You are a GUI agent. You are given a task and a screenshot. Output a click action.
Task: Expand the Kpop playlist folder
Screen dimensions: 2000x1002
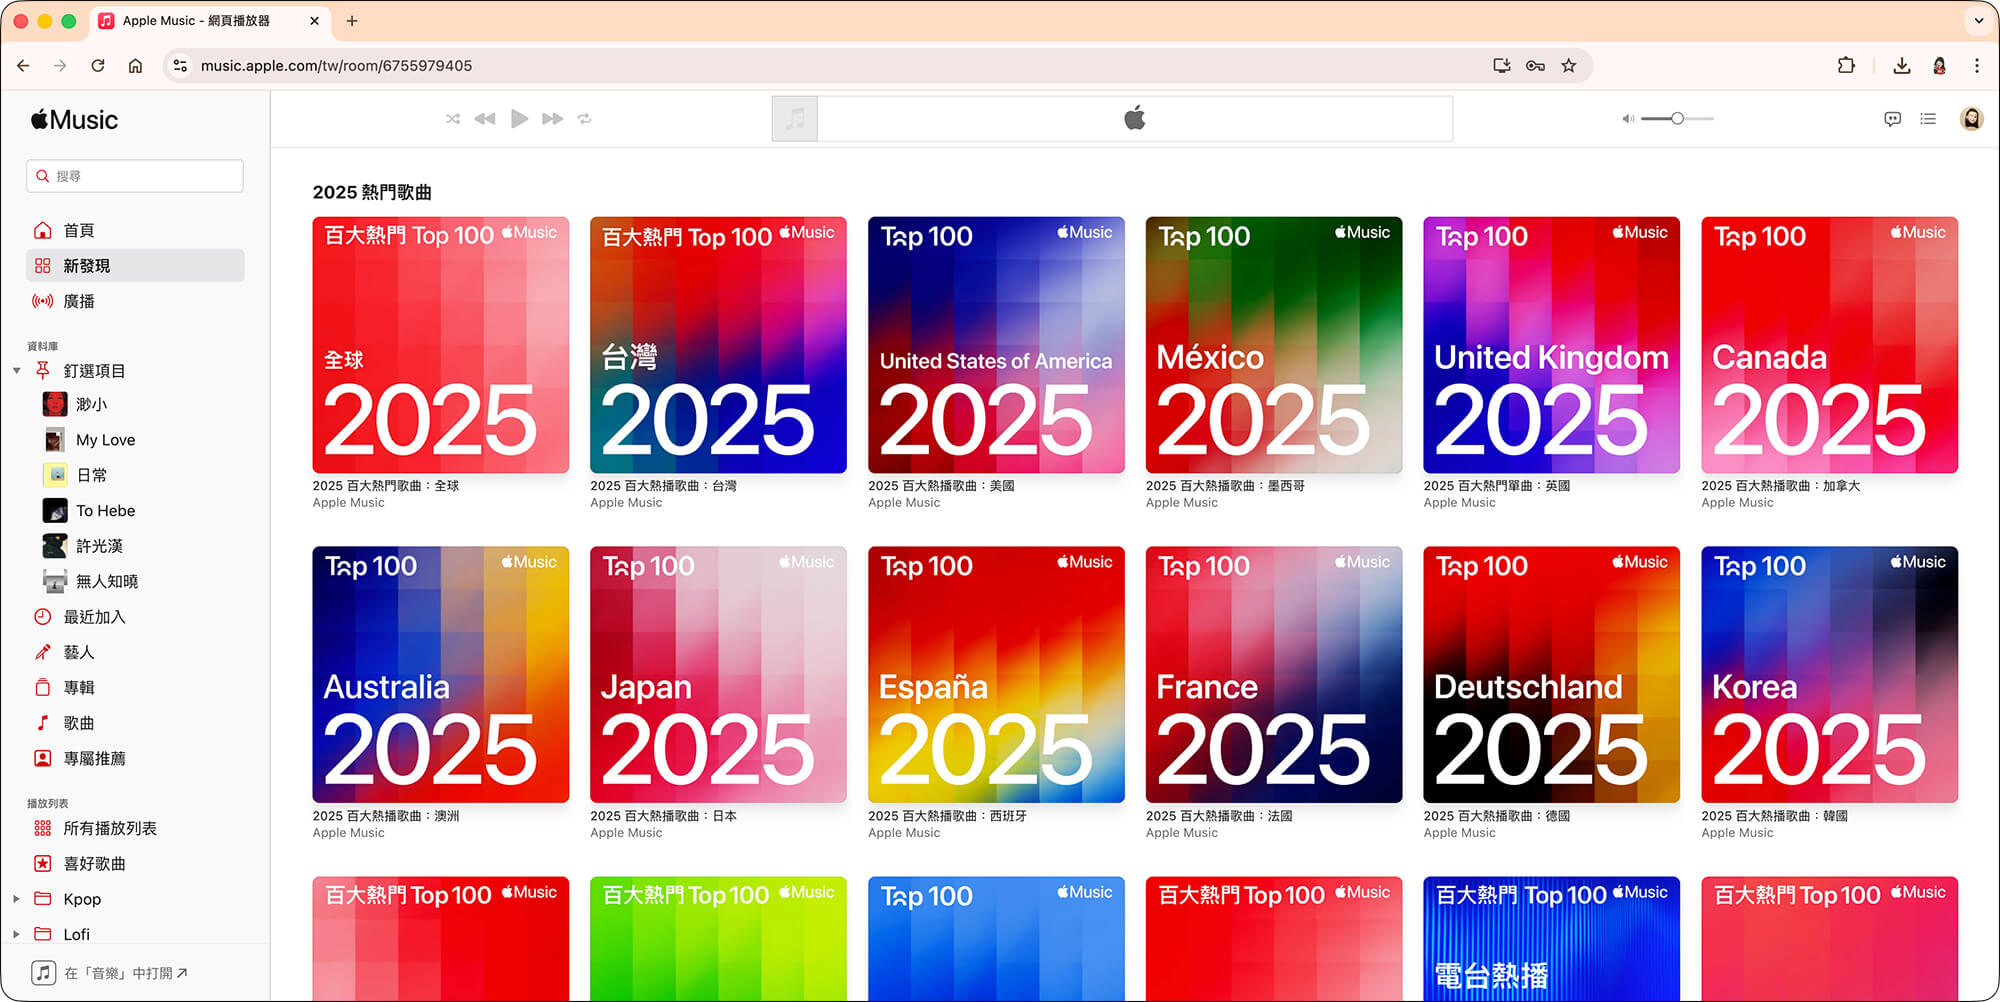tap(16, 898)
